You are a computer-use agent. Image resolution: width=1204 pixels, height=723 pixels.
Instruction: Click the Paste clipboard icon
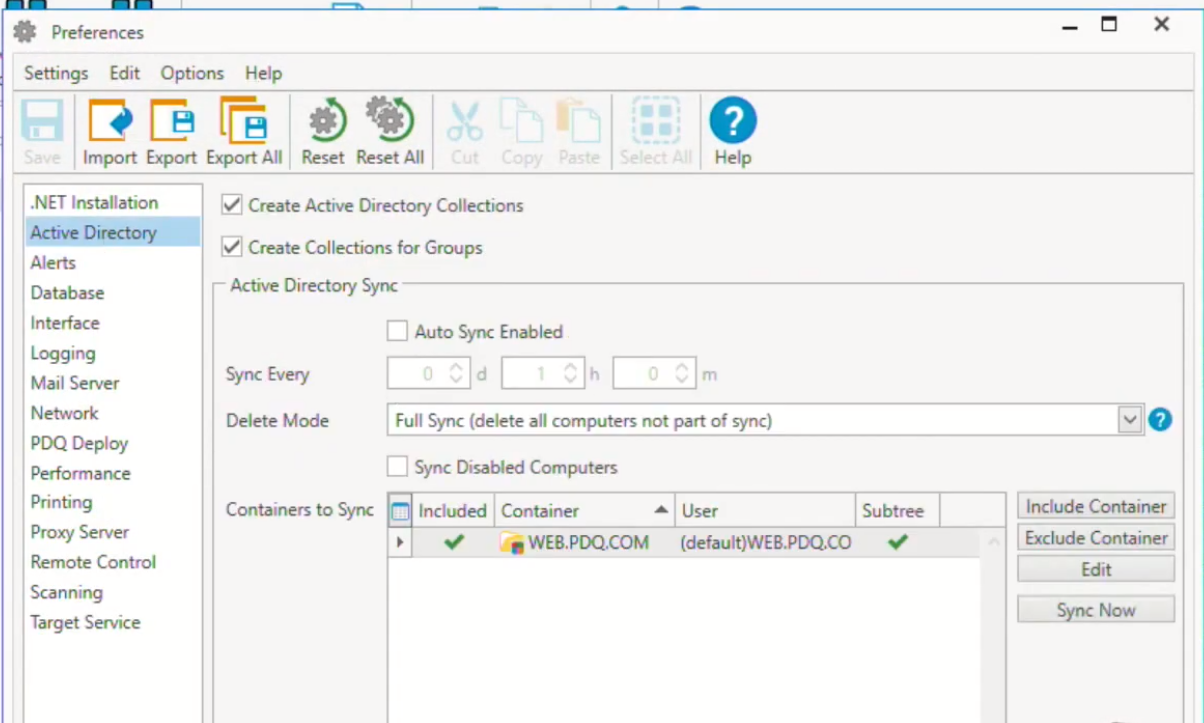tap(578, 121)
